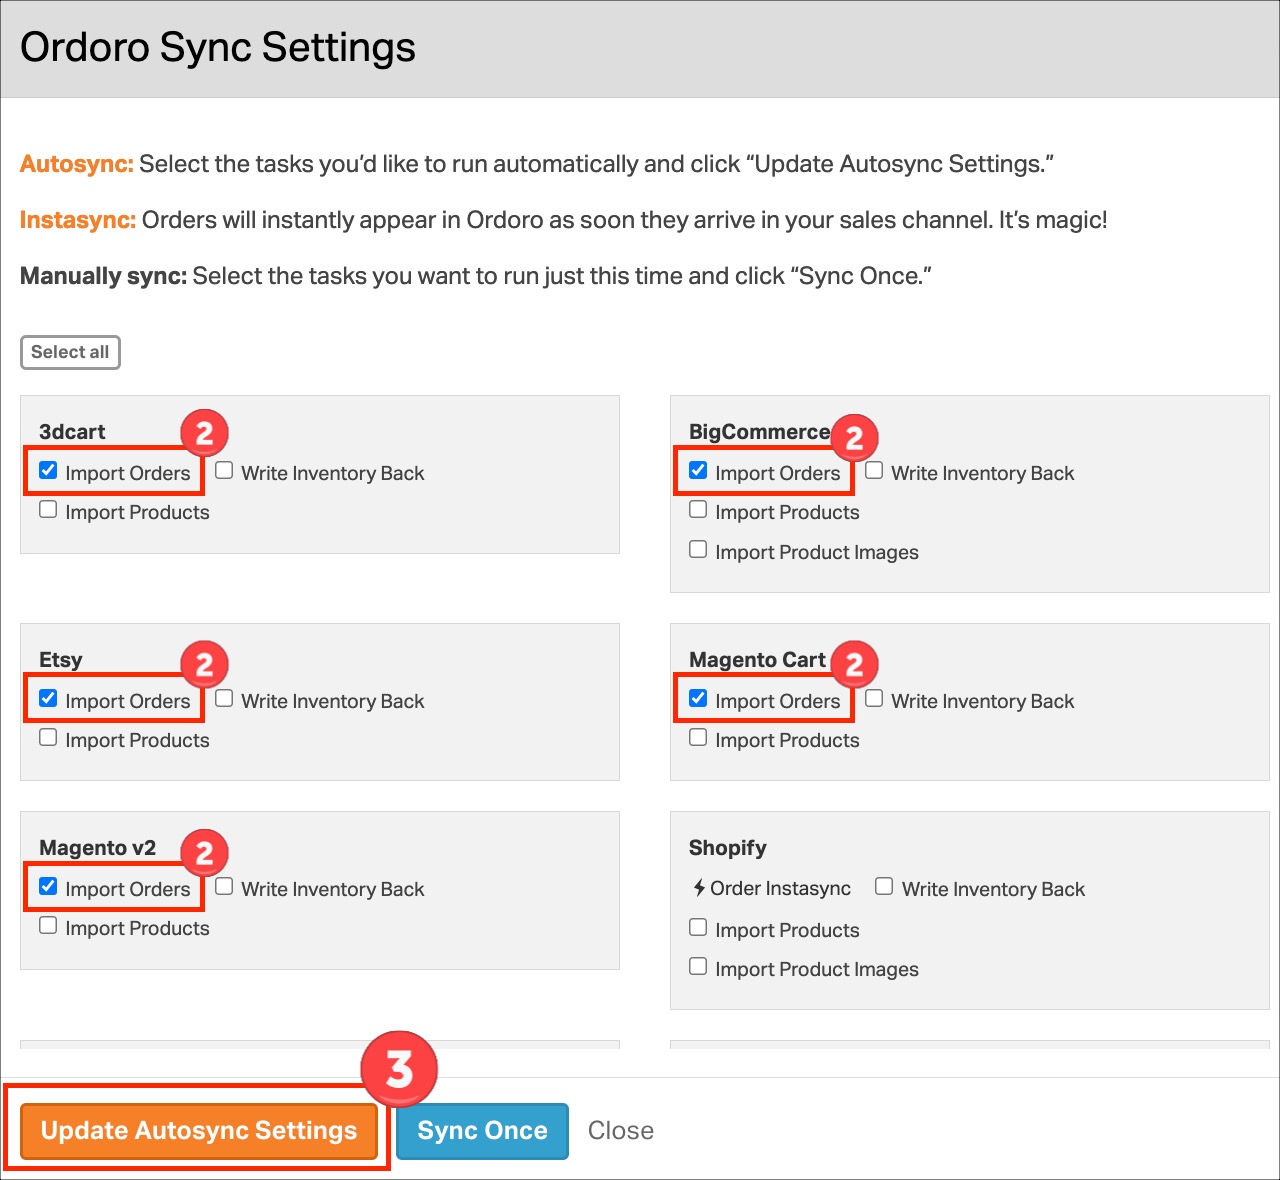The image size is (1280, 1180).
Task: Click the Select all button
Action: [70, 352]
